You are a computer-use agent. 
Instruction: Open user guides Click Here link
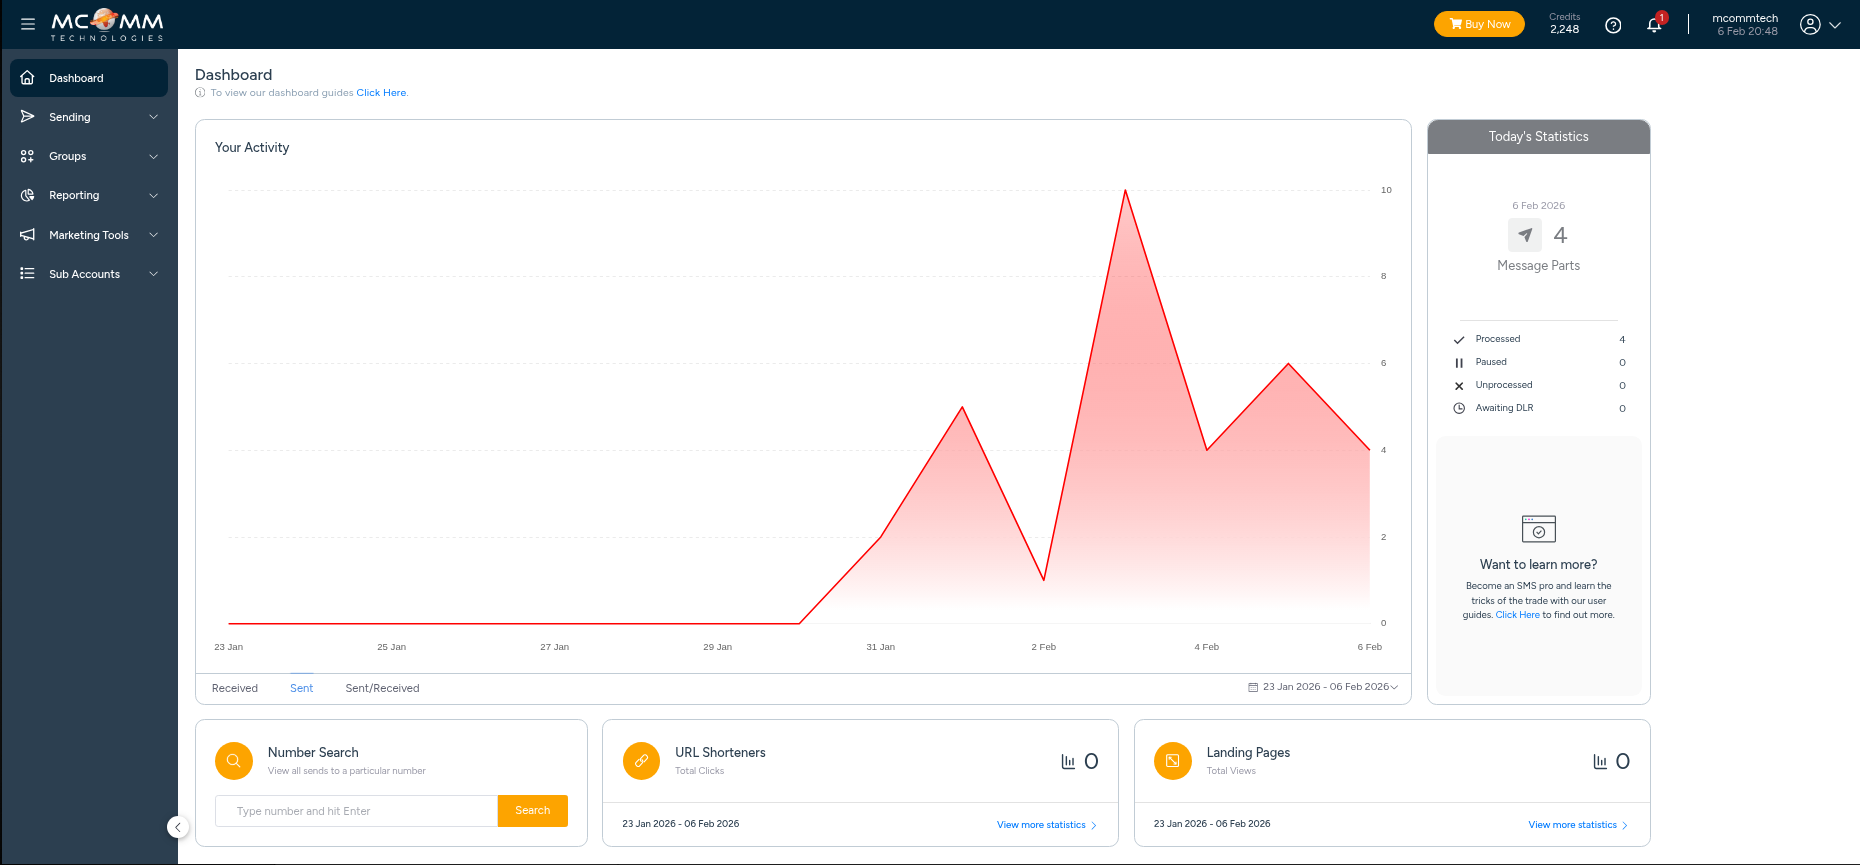(1517, 615)
